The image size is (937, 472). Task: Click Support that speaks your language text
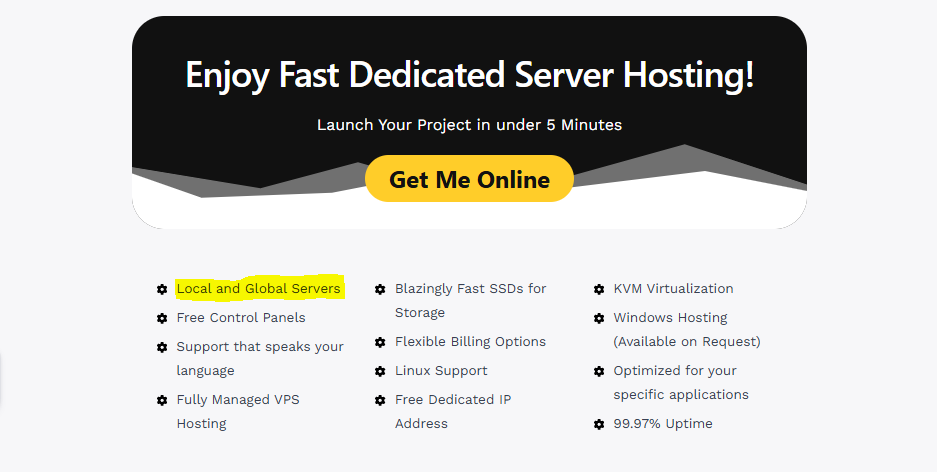point(260,358)
